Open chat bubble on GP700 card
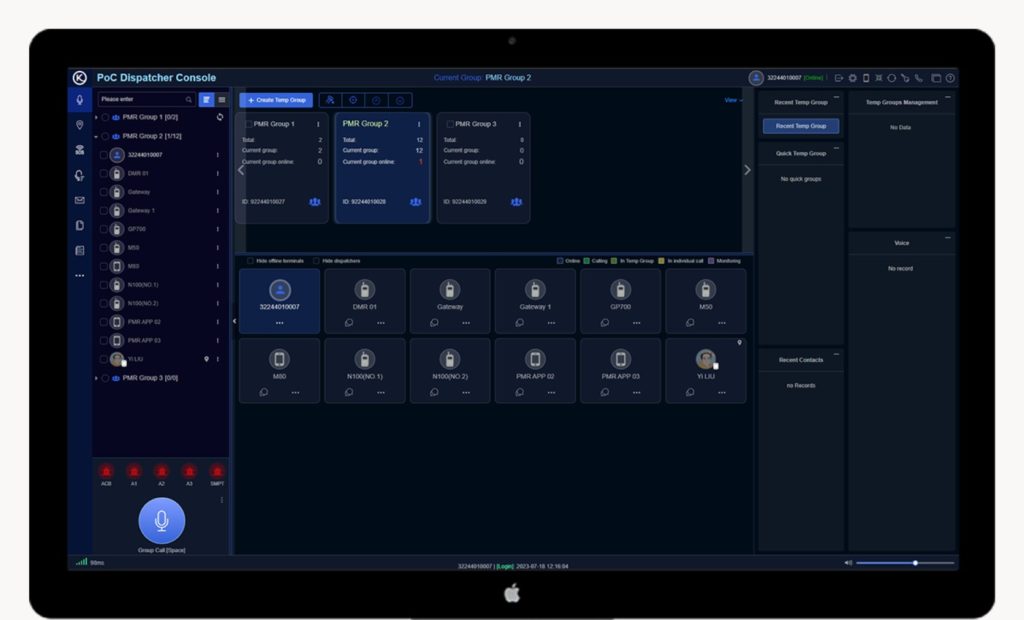1024x620 pixels. click(605, 323)
